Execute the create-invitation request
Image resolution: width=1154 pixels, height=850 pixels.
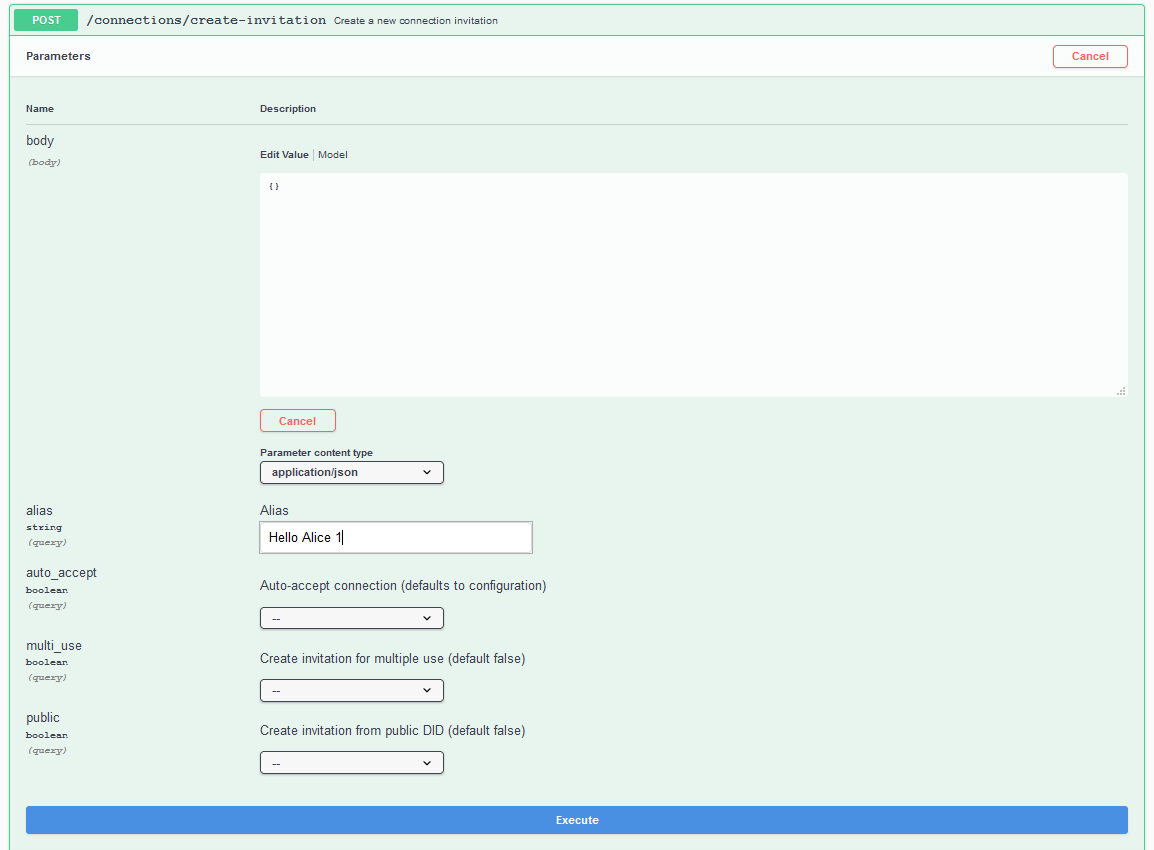(577, 819)
